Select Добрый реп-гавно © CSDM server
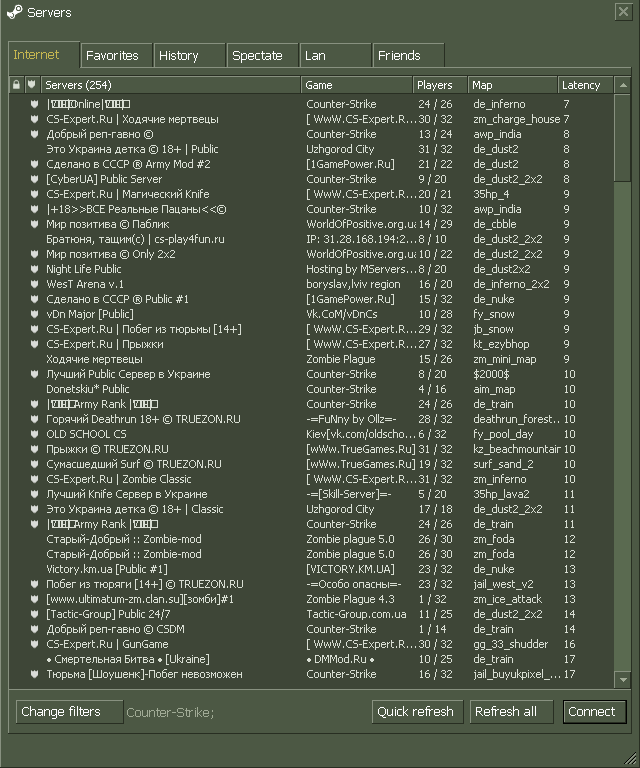 (x=311, y=629)
